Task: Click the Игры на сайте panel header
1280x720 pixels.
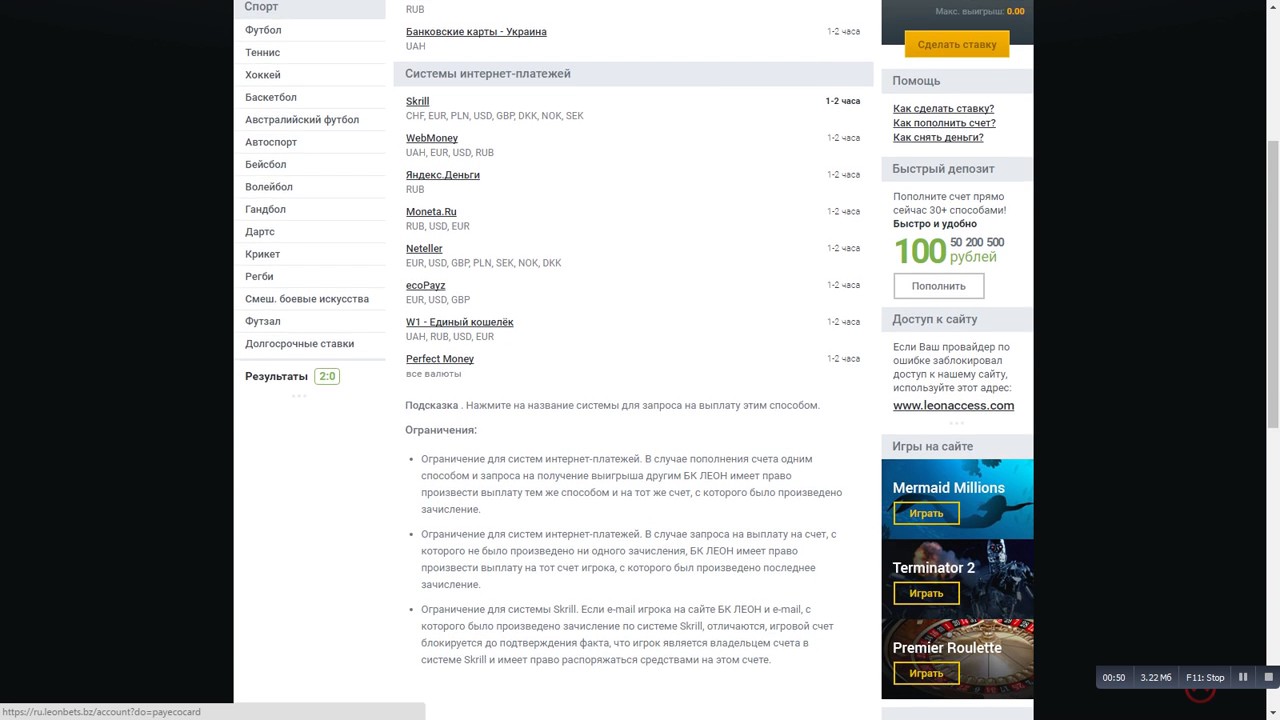Action: click(x=957, y=446)
